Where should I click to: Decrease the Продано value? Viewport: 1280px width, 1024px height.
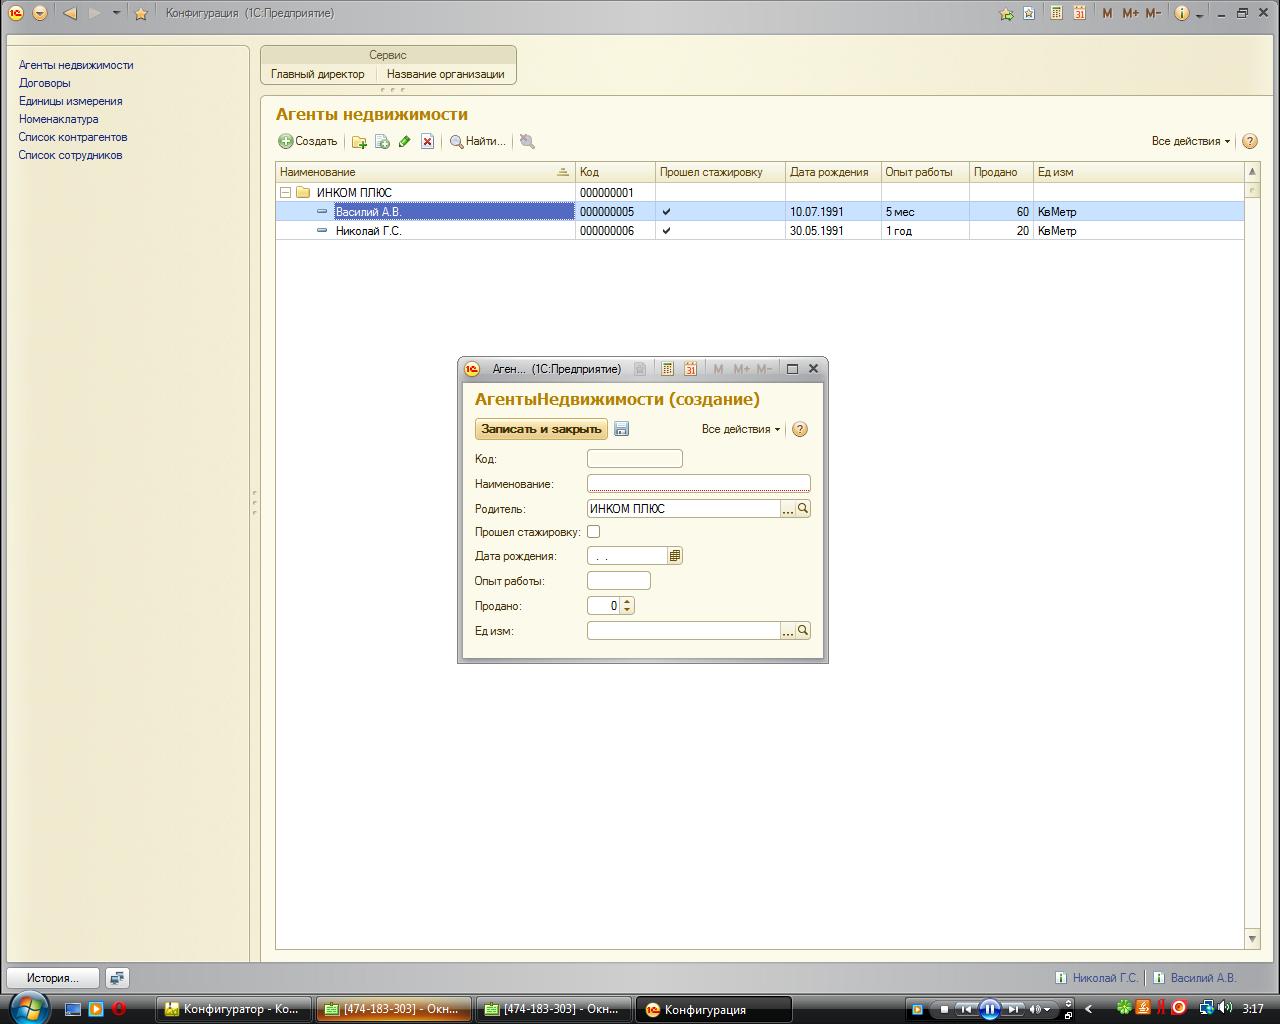click(x=627, y=610)
